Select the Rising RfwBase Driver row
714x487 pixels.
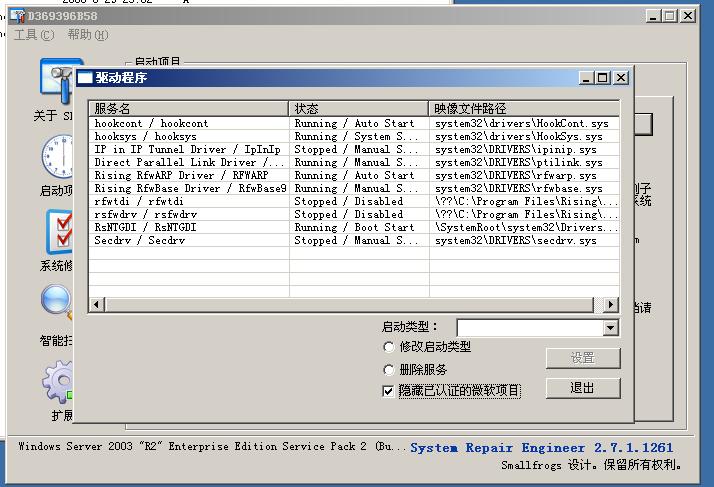tap(354, 188)
